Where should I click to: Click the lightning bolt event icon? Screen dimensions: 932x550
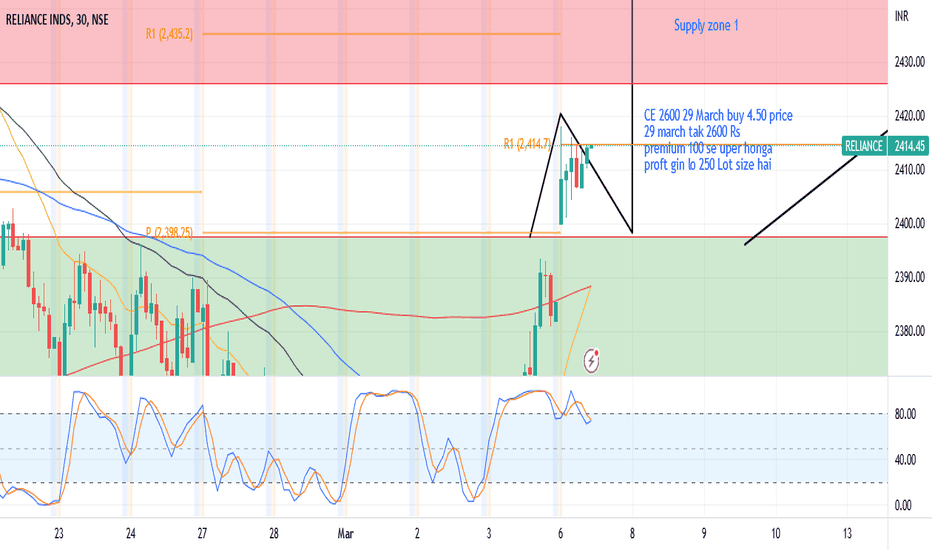(x=591, y=360)
